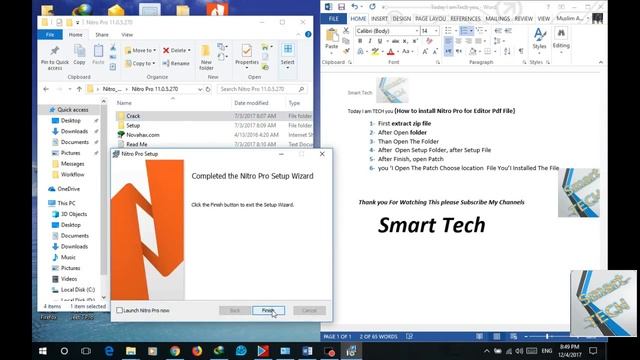Click the Save icon in Word title bar
This screenshot has height=360, width=640.
click(341, 7)
